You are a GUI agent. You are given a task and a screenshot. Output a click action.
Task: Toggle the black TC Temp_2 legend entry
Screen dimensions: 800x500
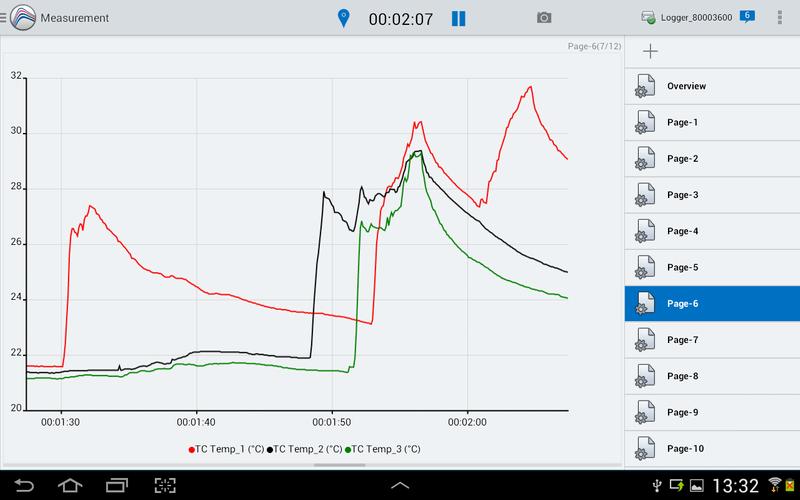(x=304, y=450)
